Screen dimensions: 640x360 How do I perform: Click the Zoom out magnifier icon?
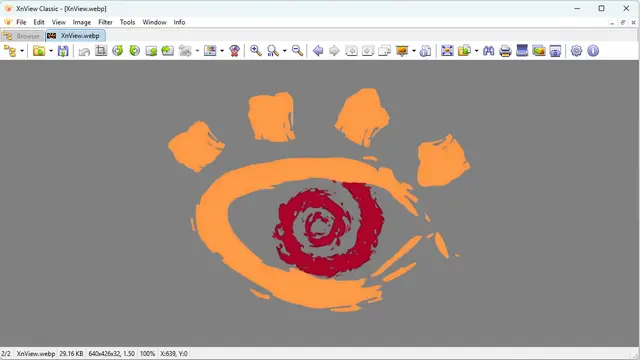point(298,51)
